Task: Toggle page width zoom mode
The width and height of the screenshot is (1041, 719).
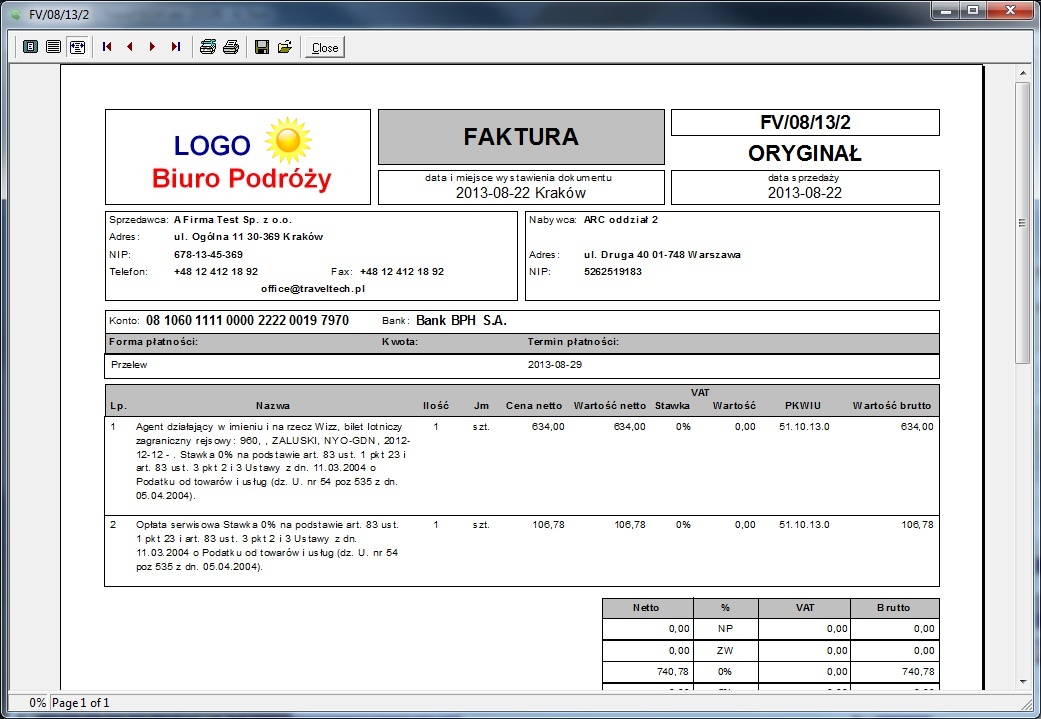Action: [x=78, y=47]
